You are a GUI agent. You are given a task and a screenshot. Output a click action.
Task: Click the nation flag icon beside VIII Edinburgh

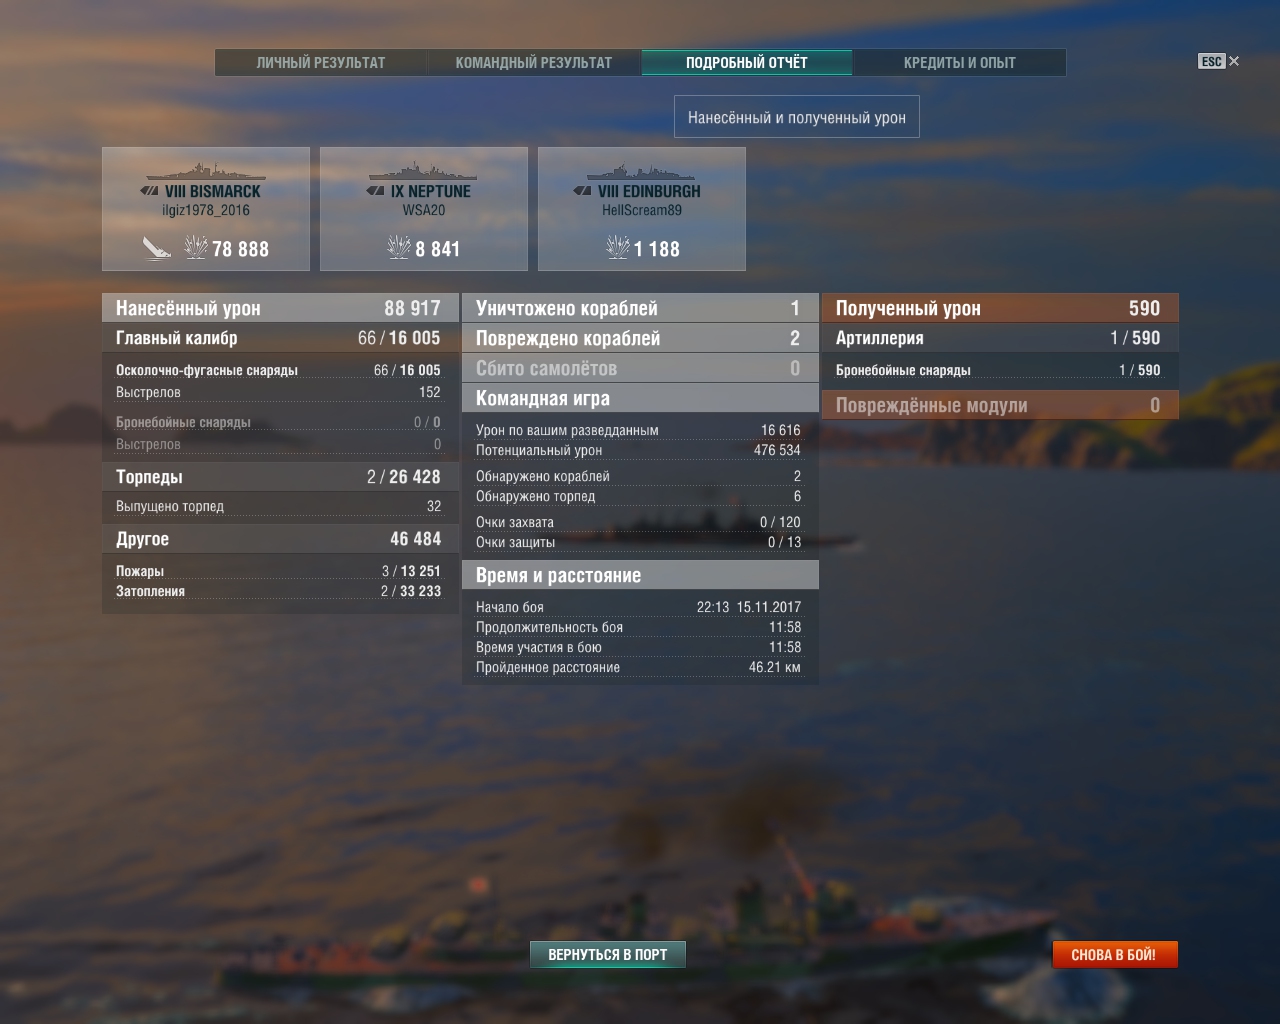(582, 191)
